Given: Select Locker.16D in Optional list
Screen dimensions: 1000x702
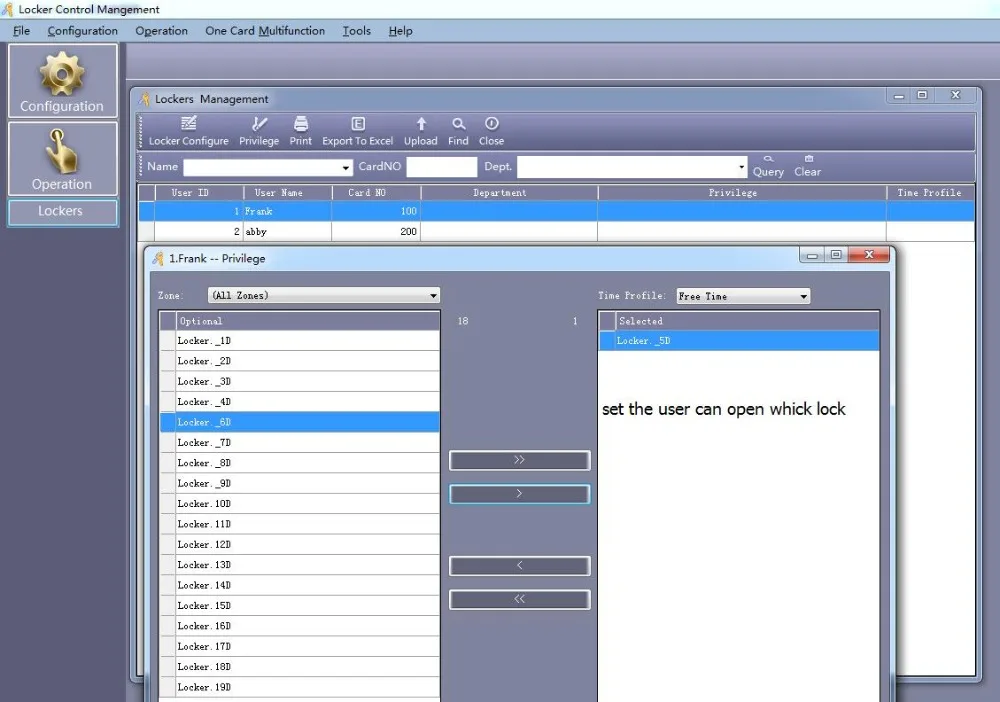Looking at the screenshot, I should 300,626.
